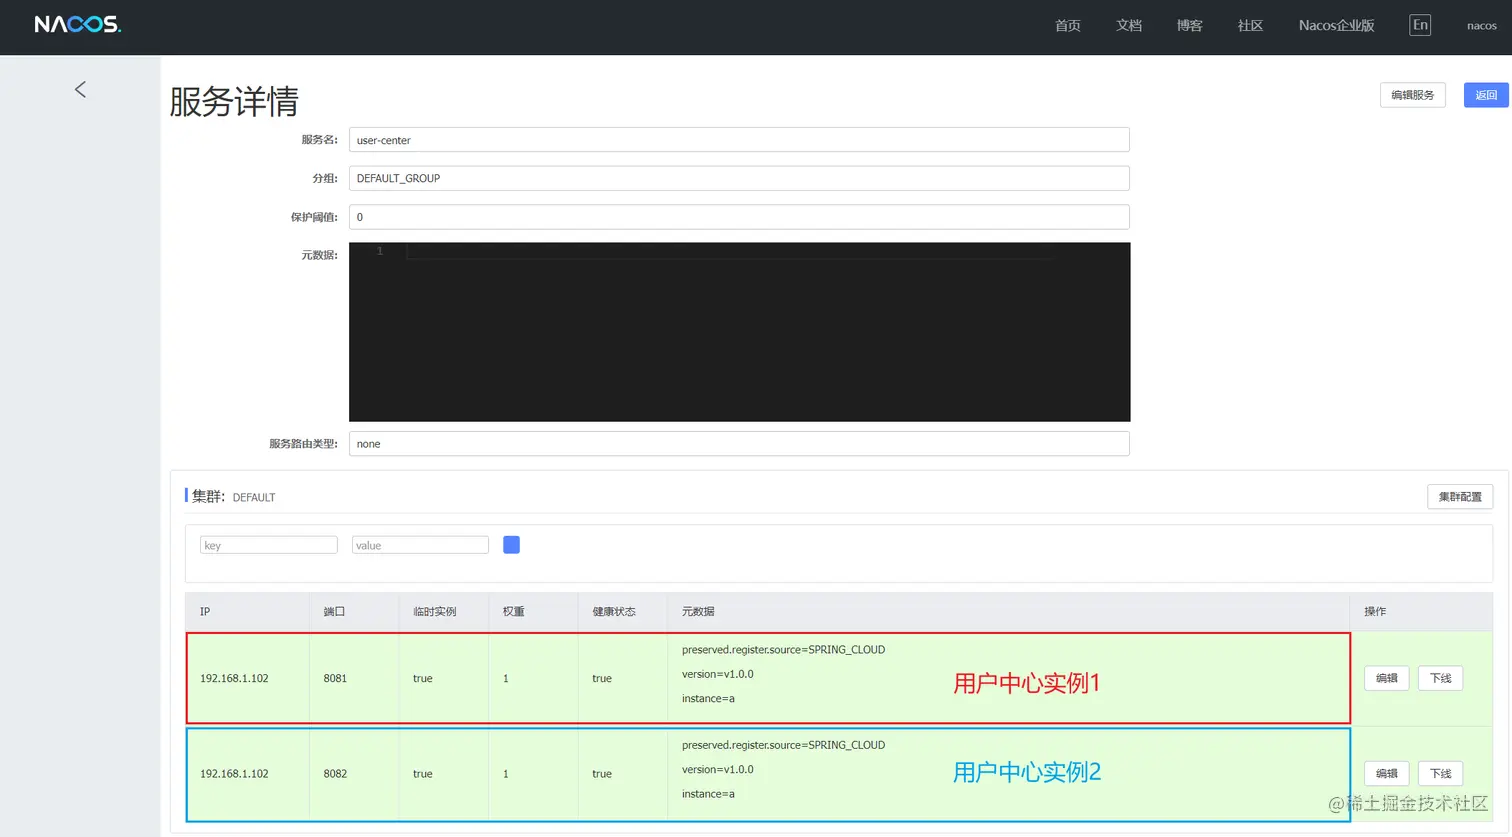Select the 服务详情 page heading
The image size is (1512, 837).
(x=234, y=101)
